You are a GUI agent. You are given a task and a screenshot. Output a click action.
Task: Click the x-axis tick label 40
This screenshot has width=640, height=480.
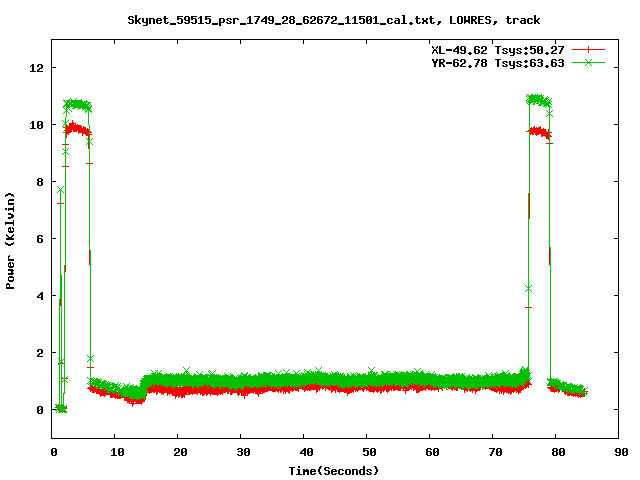tap(307, 452)
